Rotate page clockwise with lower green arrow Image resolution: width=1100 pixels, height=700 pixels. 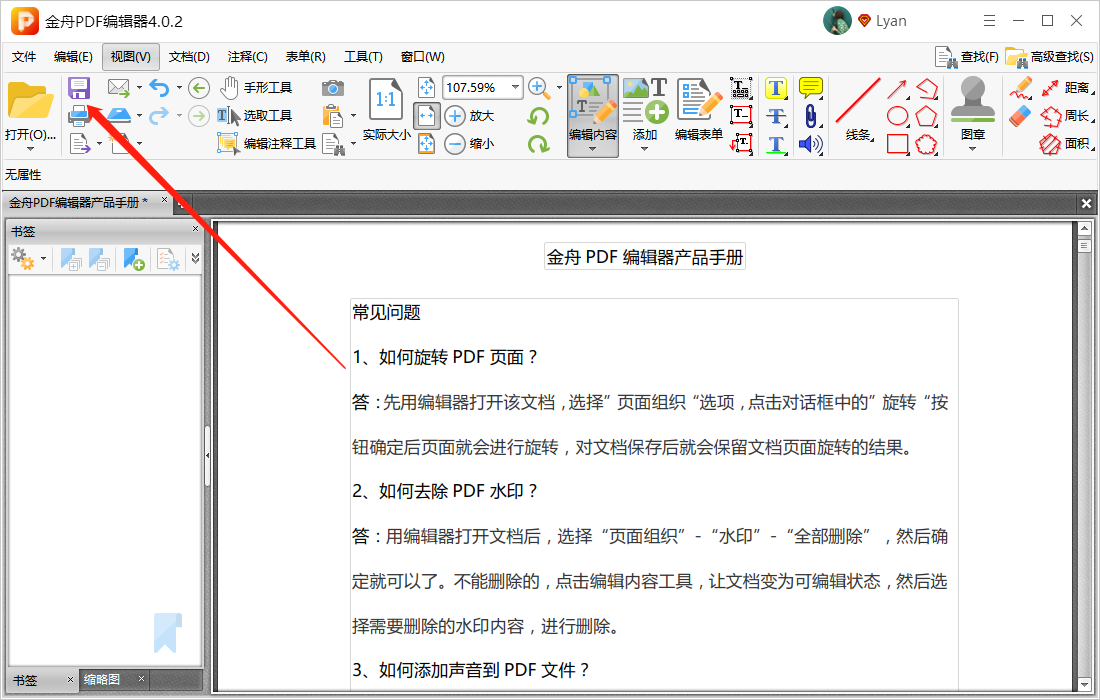[538, 144]
